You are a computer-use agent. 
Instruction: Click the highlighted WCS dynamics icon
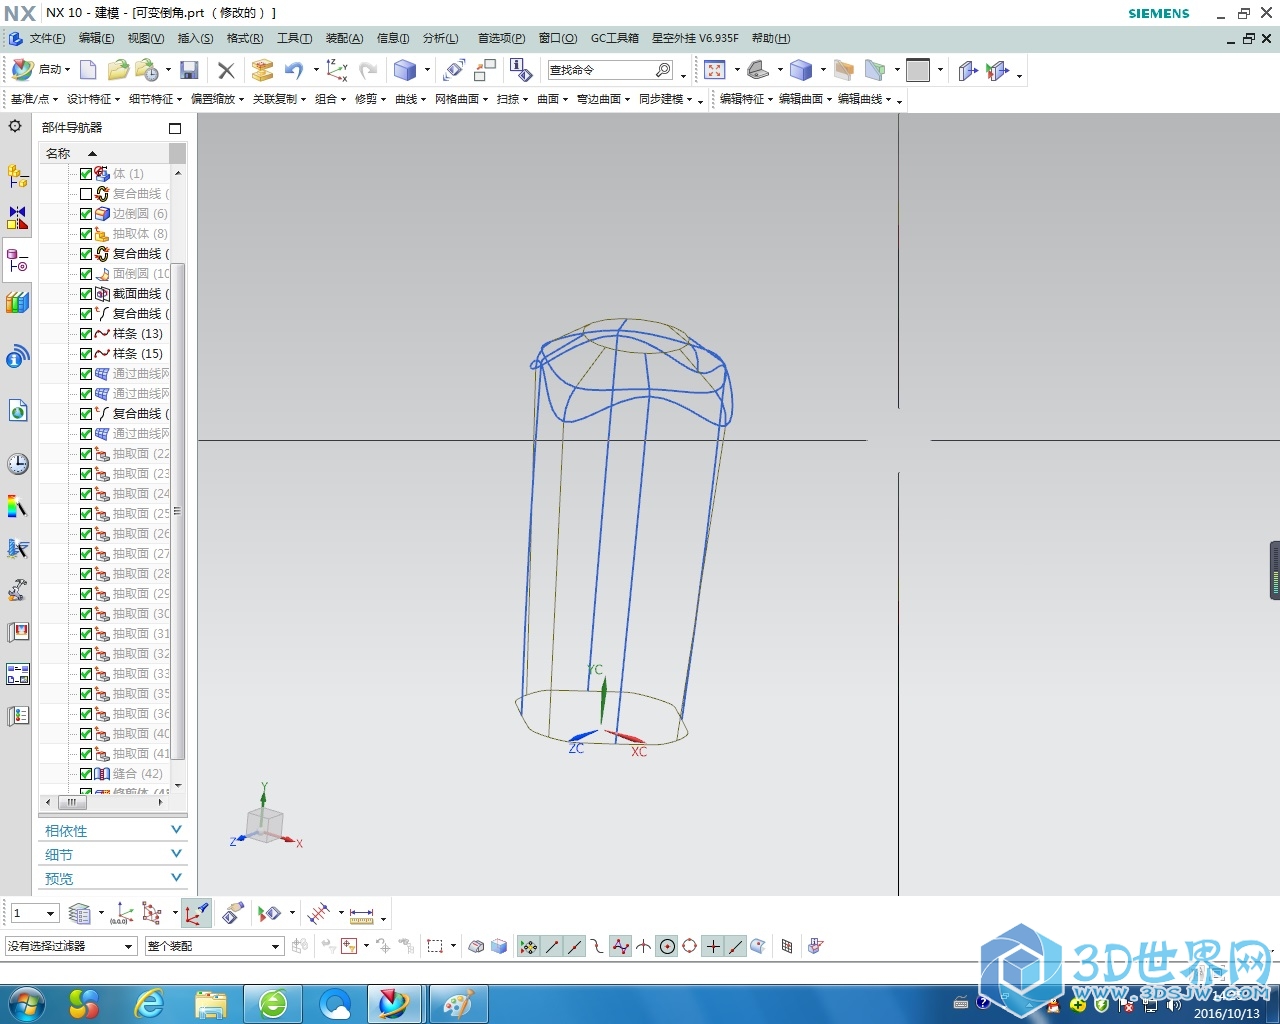(196, 913)
